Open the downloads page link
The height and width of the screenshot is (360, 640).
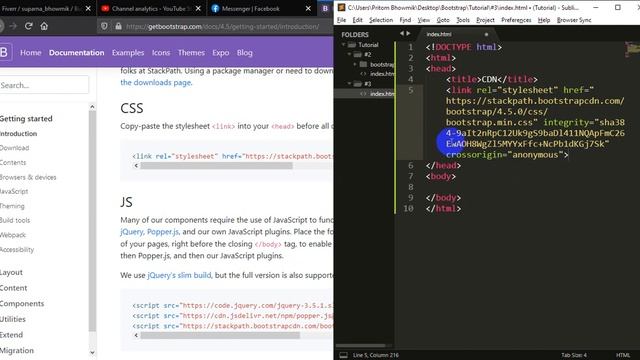point(156,82)
